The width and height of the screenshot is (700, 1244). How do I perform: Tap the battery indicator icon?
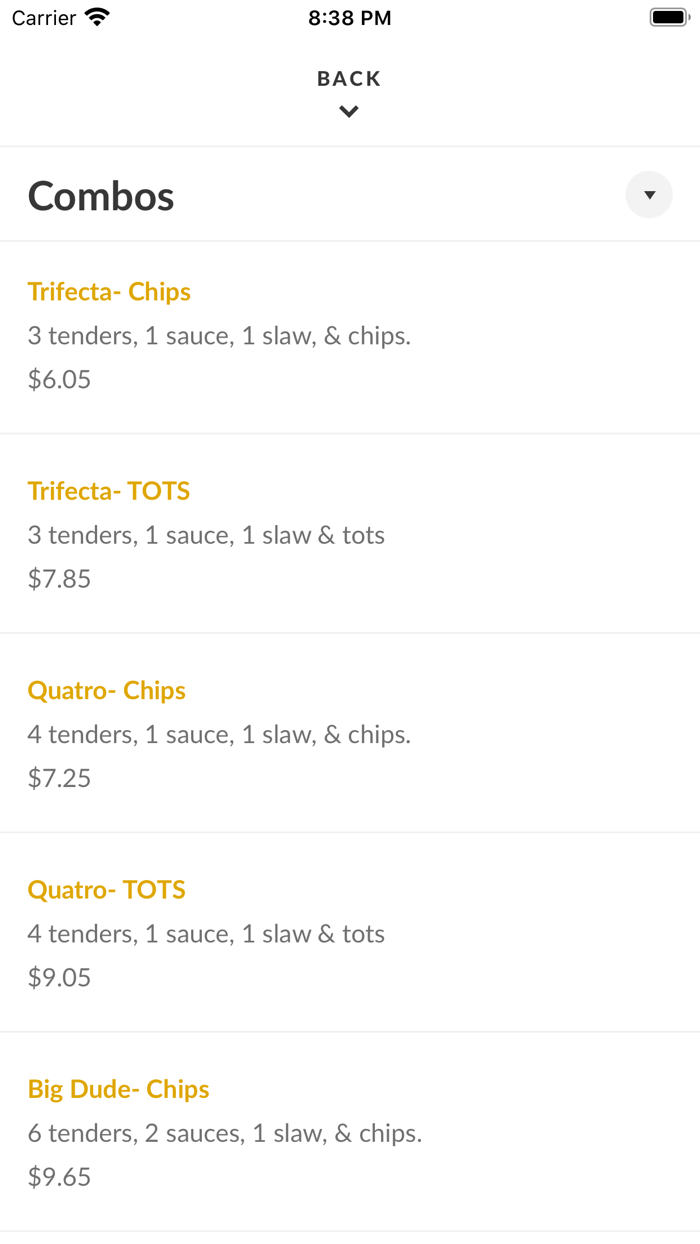pyautogui.click(x=668, y=17)
